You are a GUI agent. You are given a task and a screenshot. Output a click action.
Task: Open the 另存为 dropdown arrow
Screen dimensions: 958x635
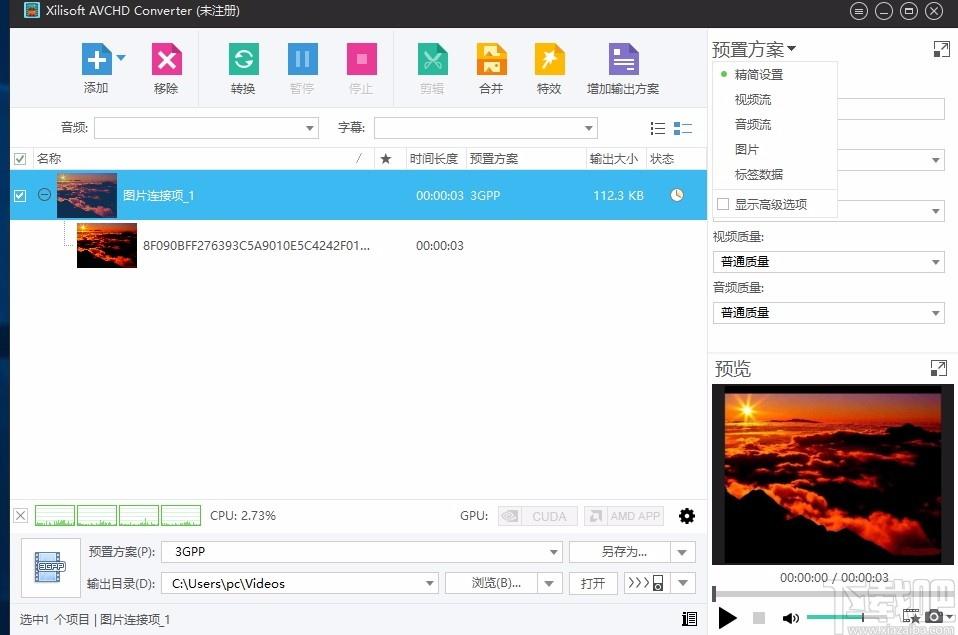pos(682,552)
